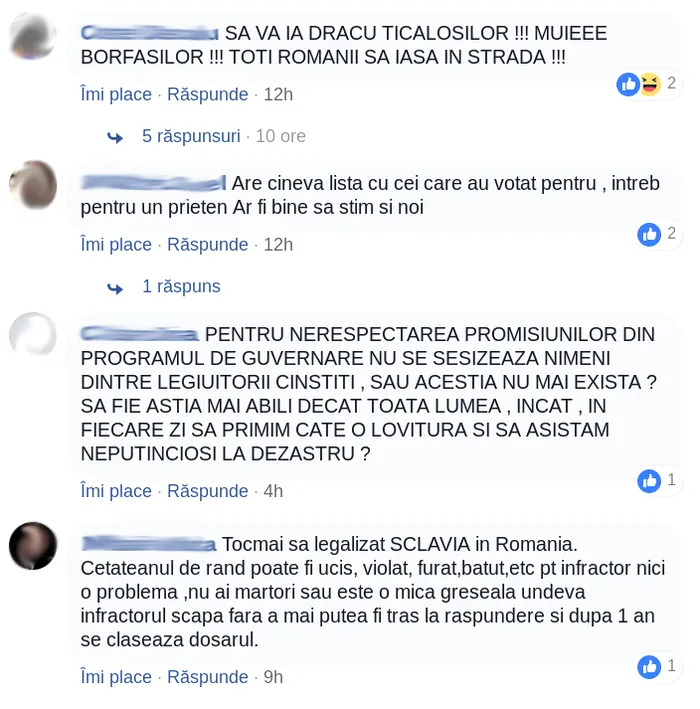Reply to the 'SA VA IA DRACU' comment
This screenshot has width=700, height=709.
(x=208, y=95)
